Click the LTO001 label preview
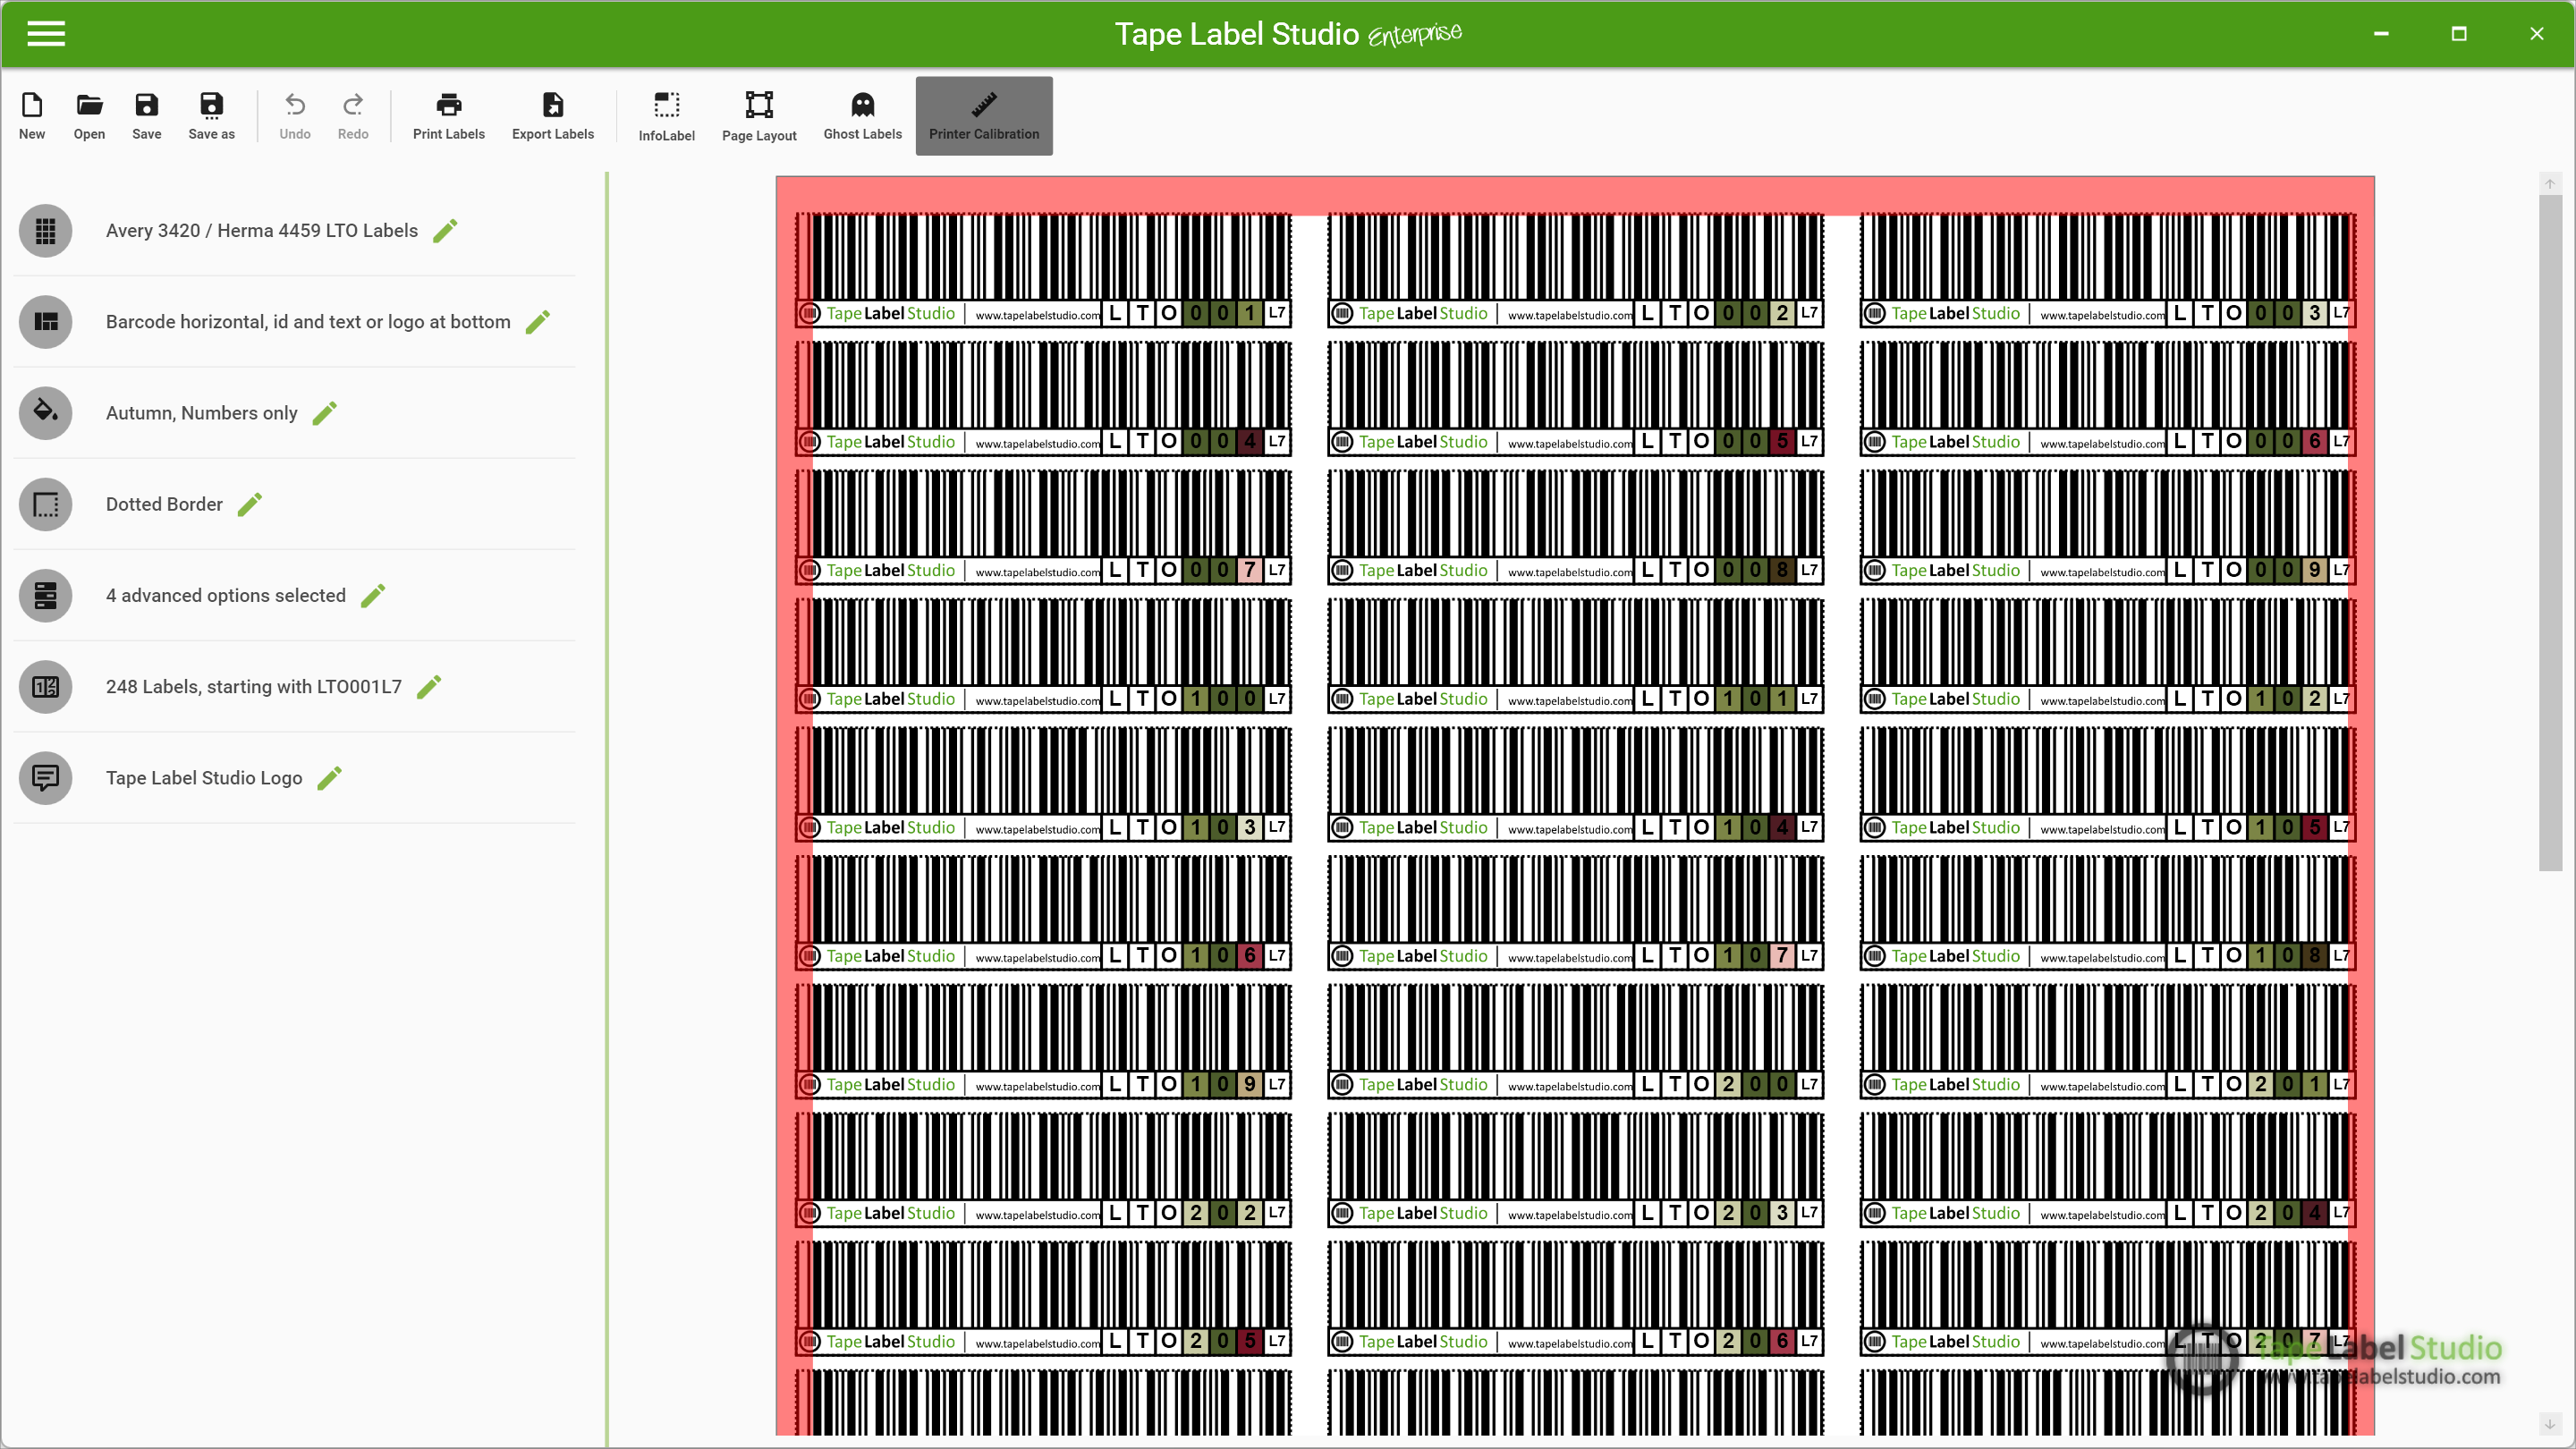The image size is (2576, 1449). (x=1044, y=271)
